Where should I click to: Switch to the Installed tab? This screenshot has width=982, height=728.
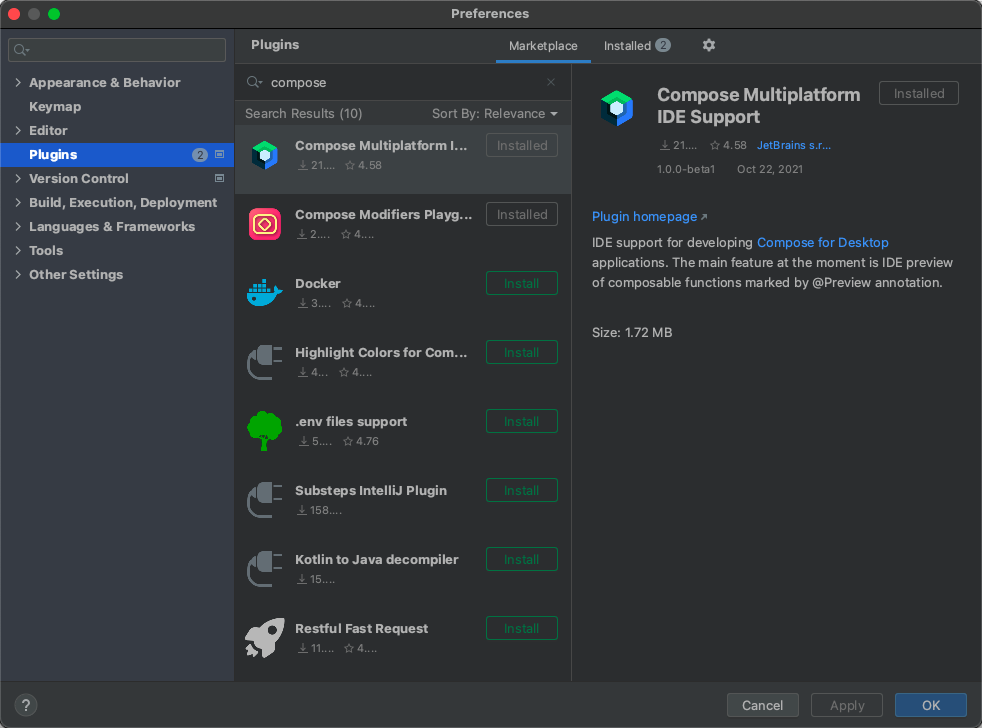point(636,46)
